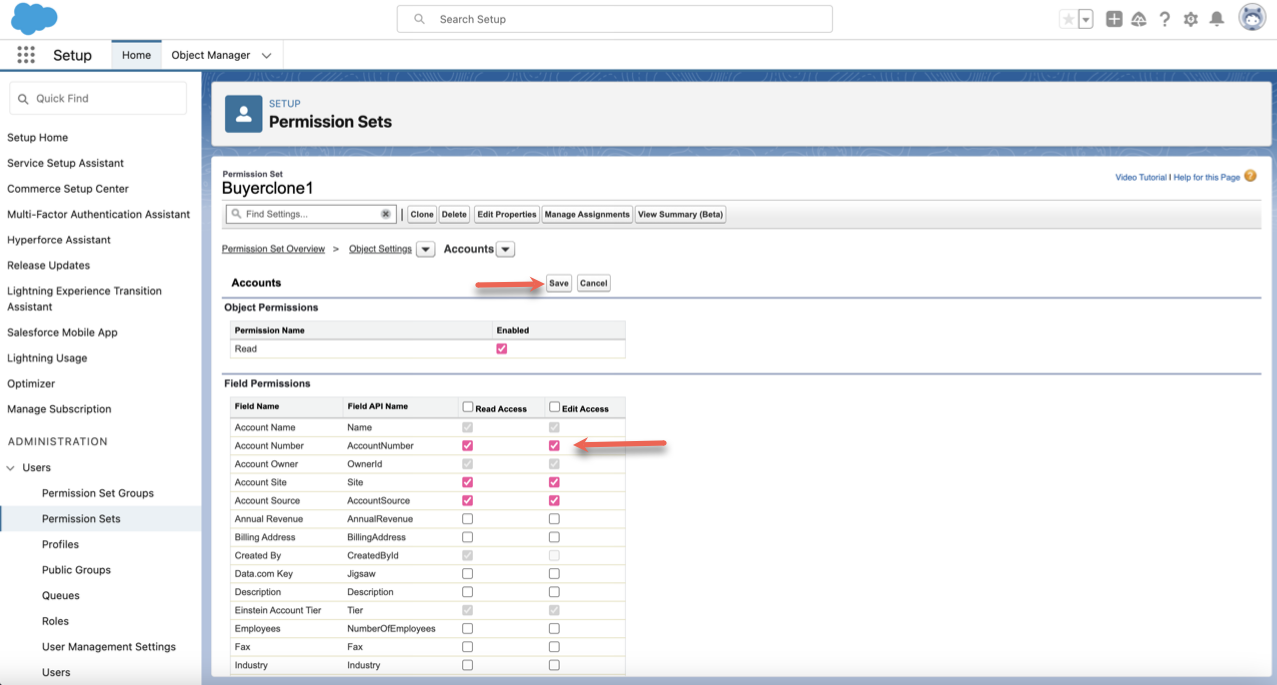Open the Global Actions plus icon
Screen dimensions: 1277x685
(1113, 19)
